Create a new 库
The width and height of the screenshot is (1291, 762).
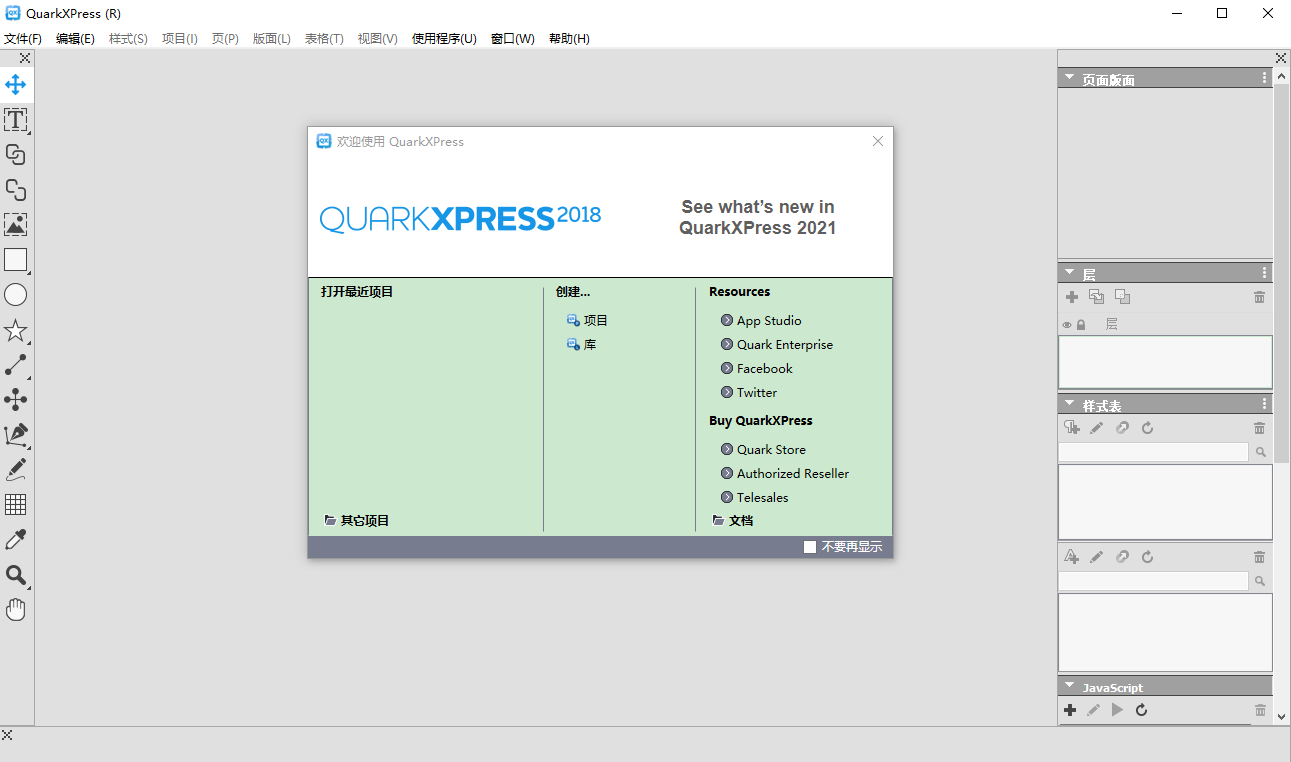click(581, 345)
